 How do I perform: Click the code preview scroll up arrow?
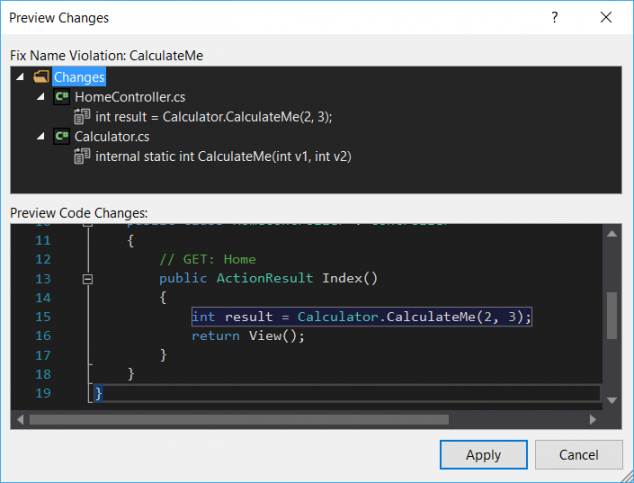click(x=612, y=234)
